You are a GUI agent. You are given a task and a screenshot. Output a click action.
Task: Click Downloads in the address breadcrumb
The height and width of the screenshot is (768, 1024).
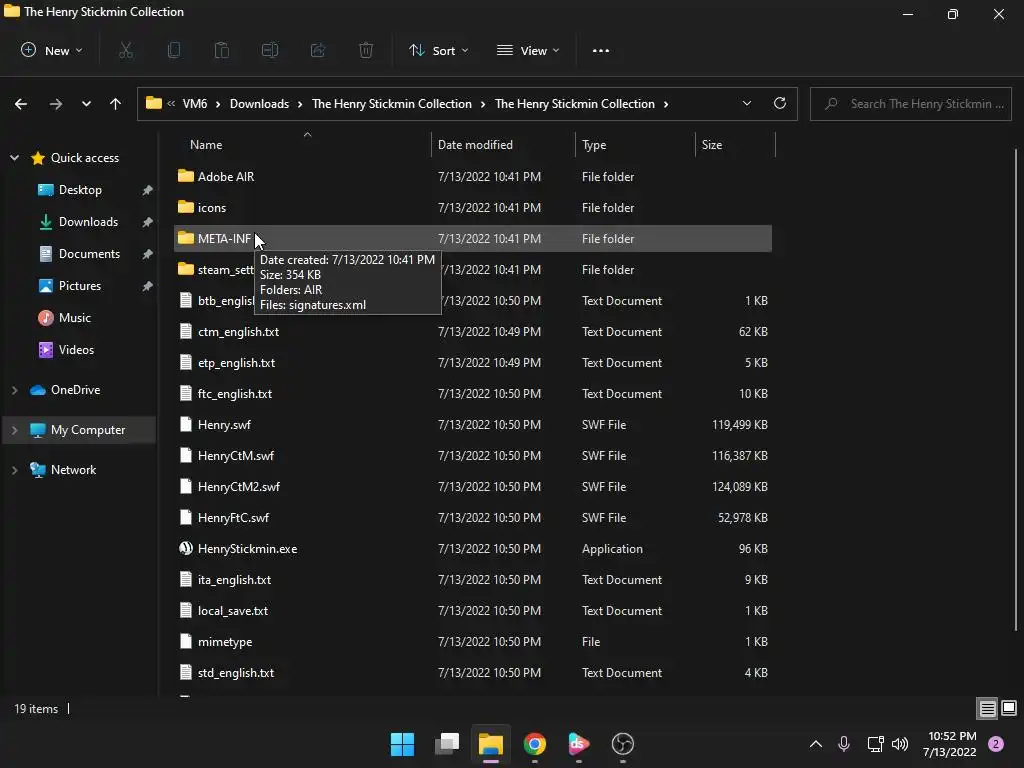pos(259,104)
